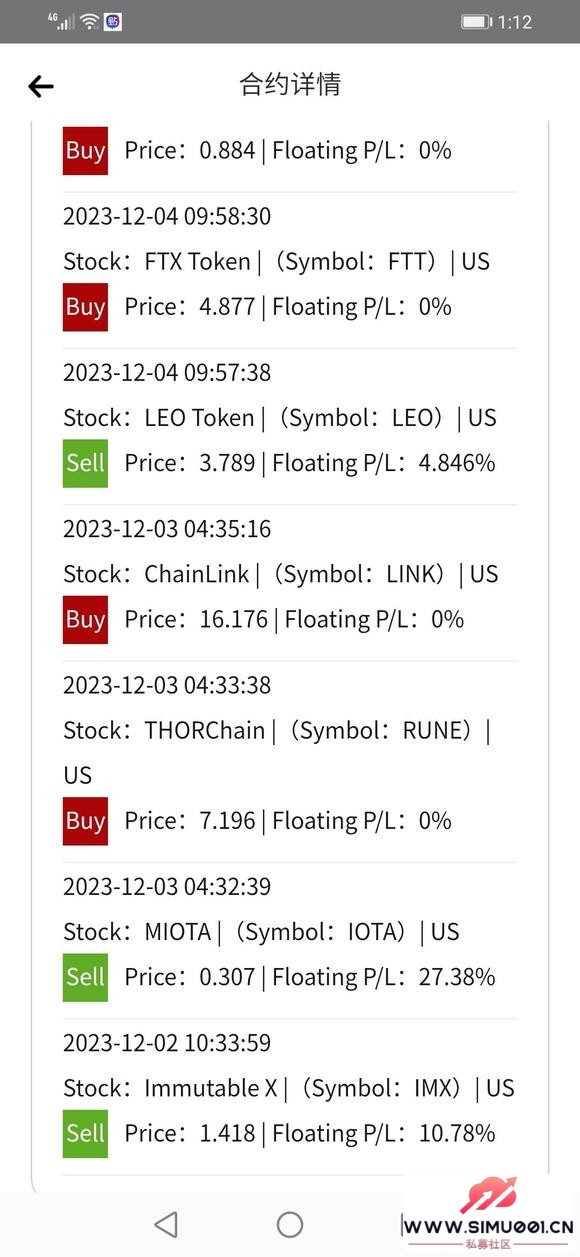The height and width of the screenshot is (1257, 580).
Task: Tap the WiFi signal status icon
Action: click(90, 21)
